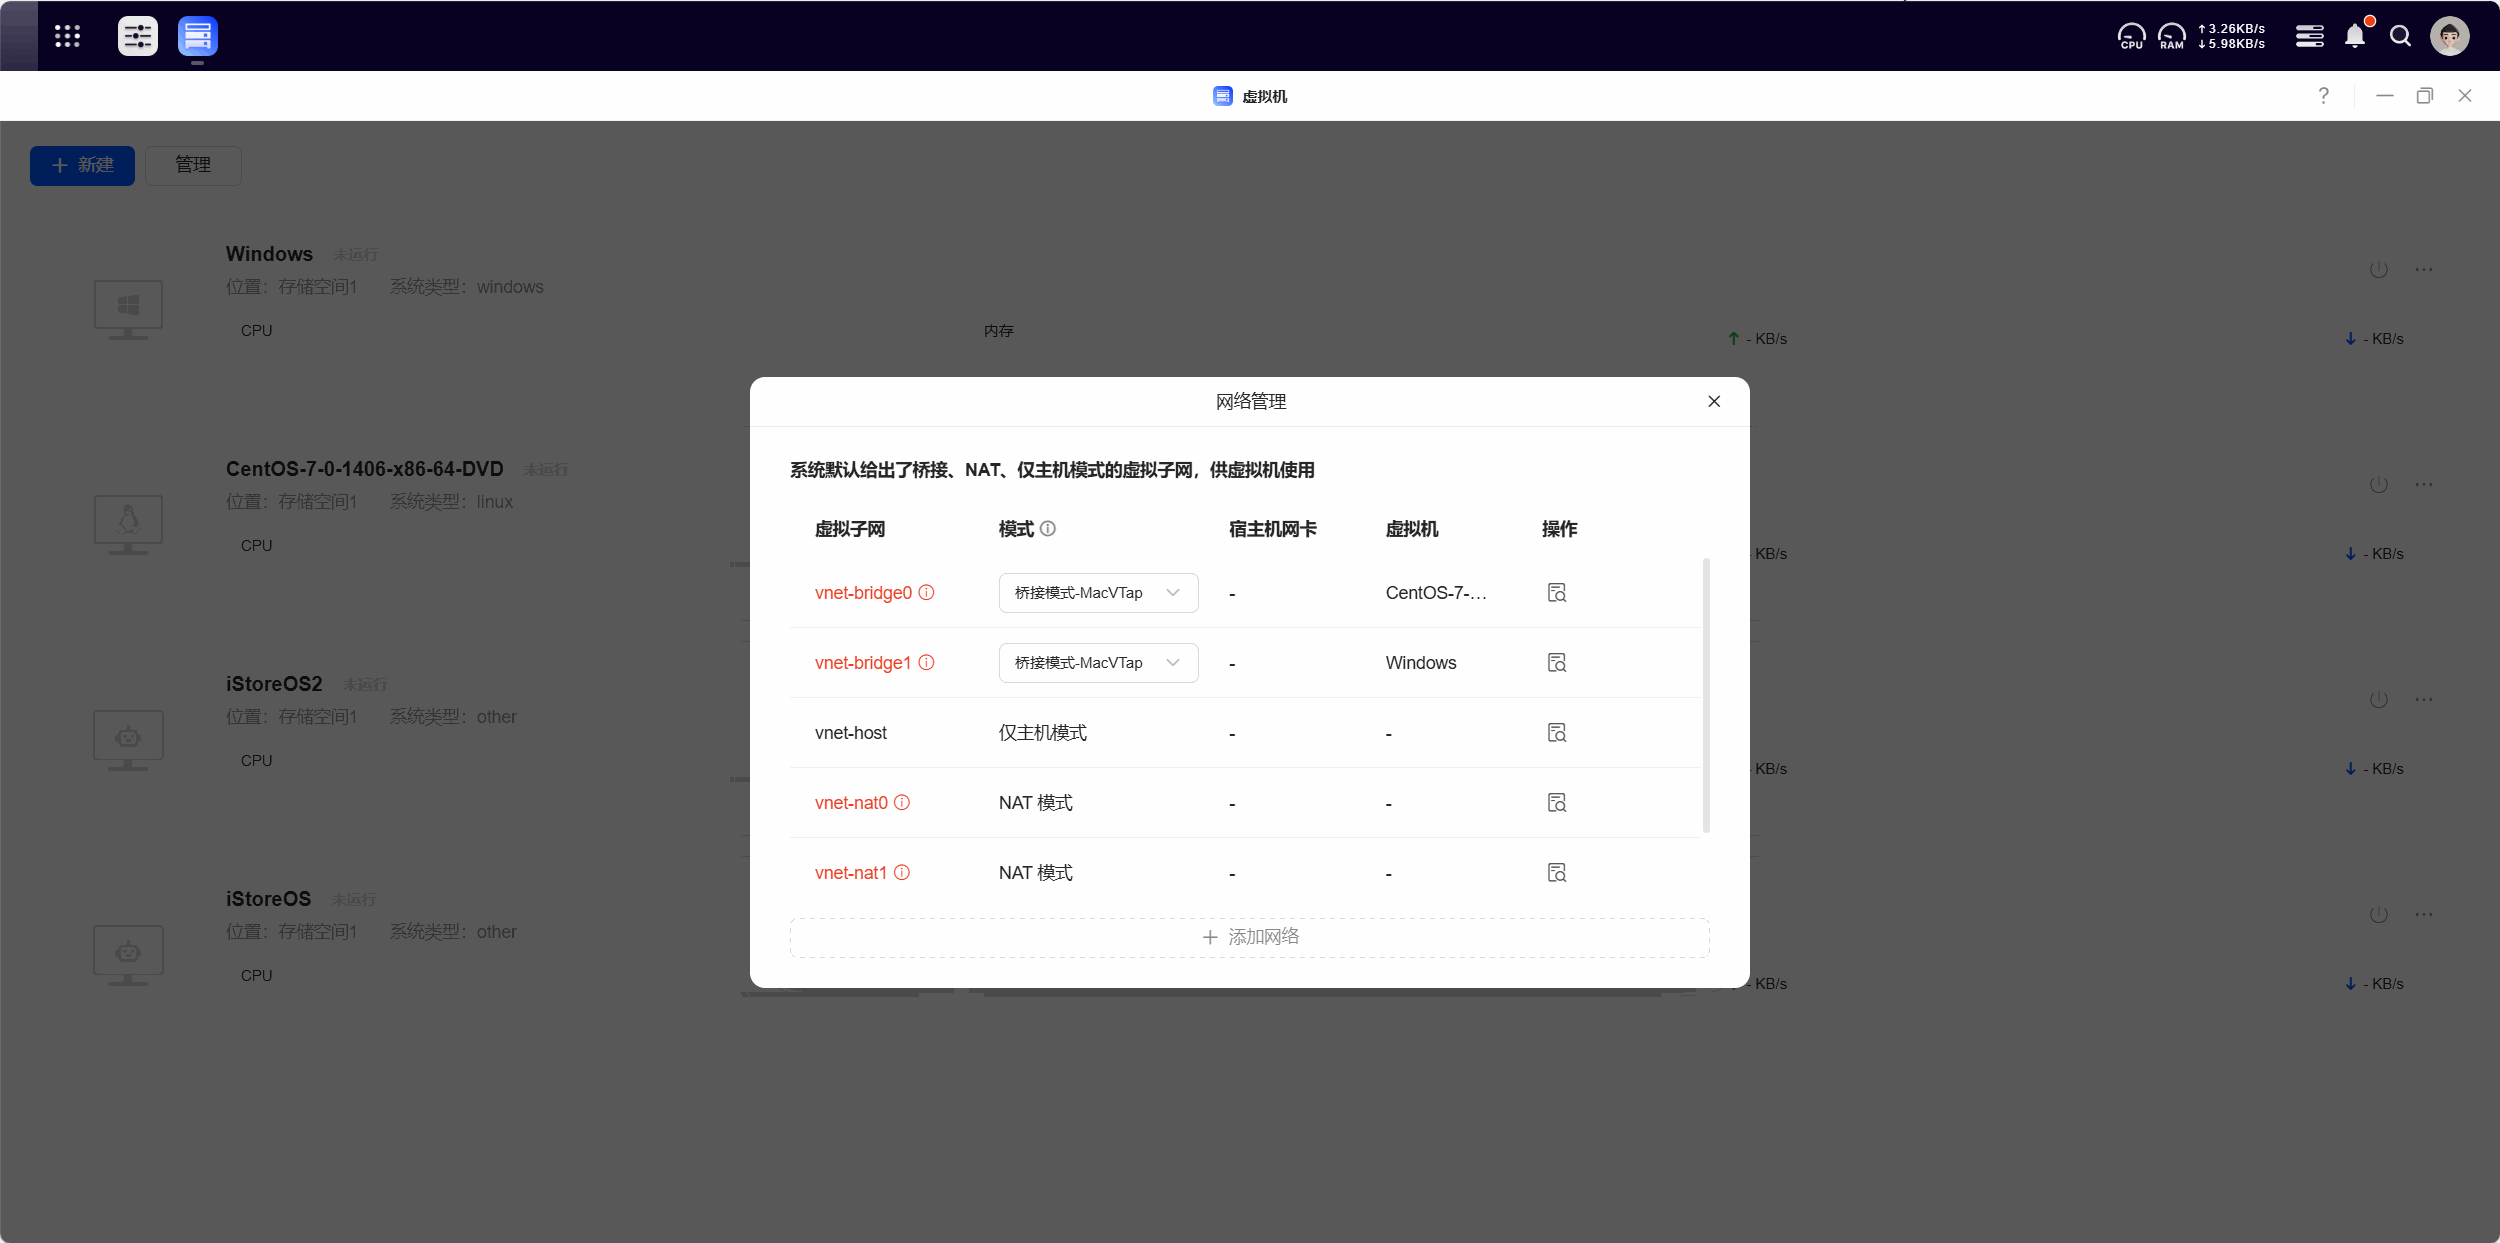The width and height of the screenshot is (2500, 1243).
Task: Click details icon for vnet-nat0 row
Action: [1556, 803]
